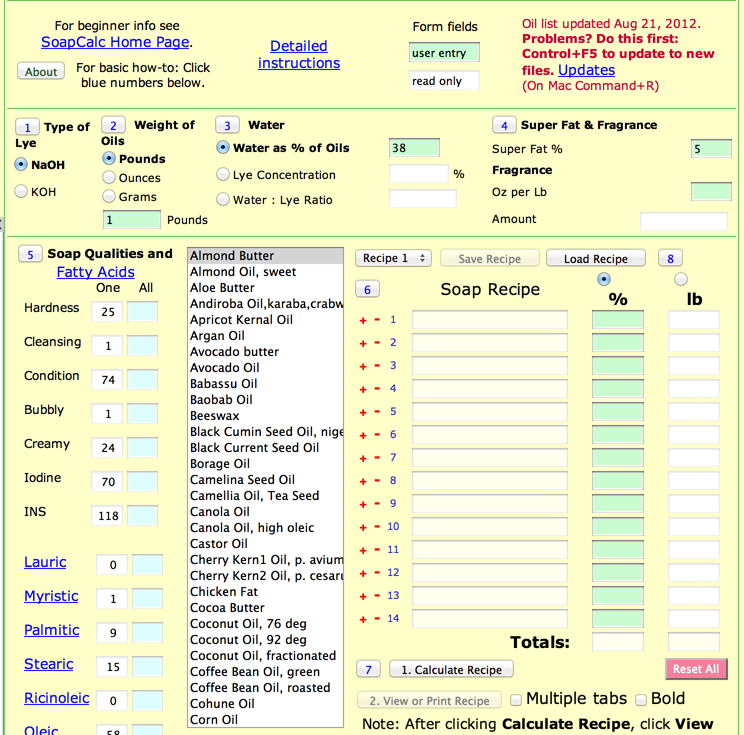Click the red minus icon for row 1
Screen dimensions: 744x735
pos(377,320)
